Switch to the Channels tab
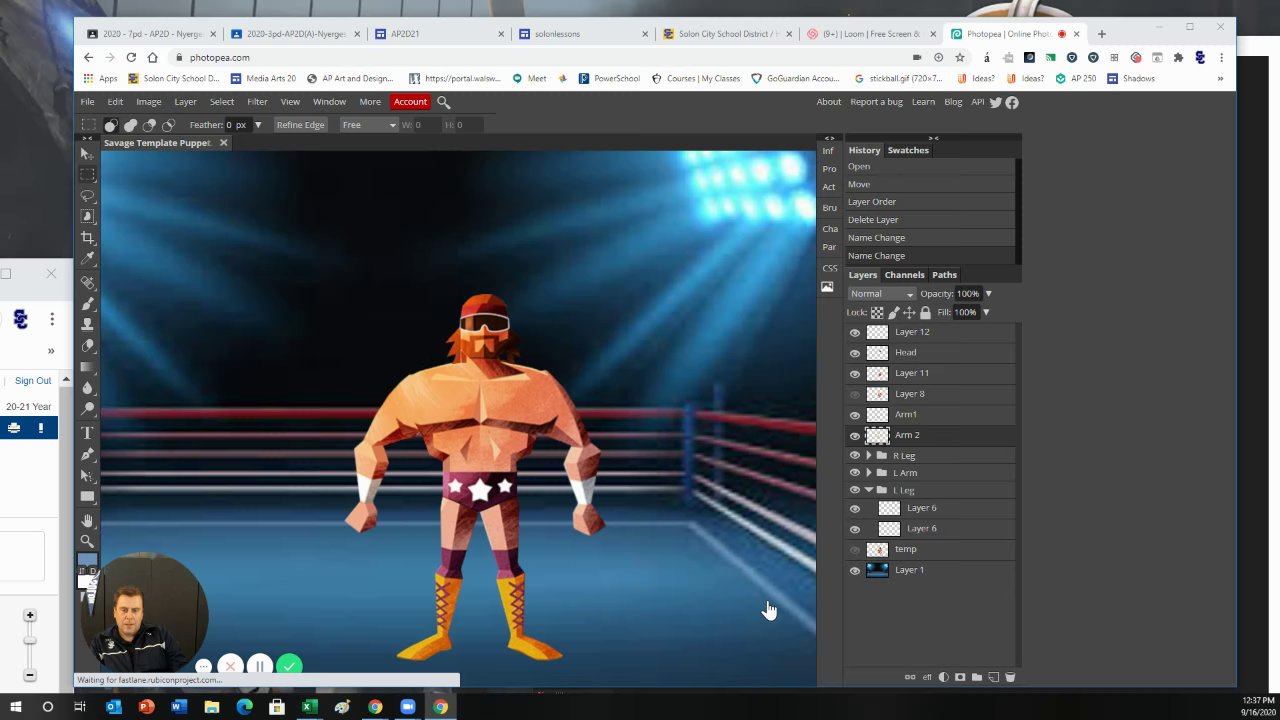This screenshot has height=720, width=1280. 904,275
